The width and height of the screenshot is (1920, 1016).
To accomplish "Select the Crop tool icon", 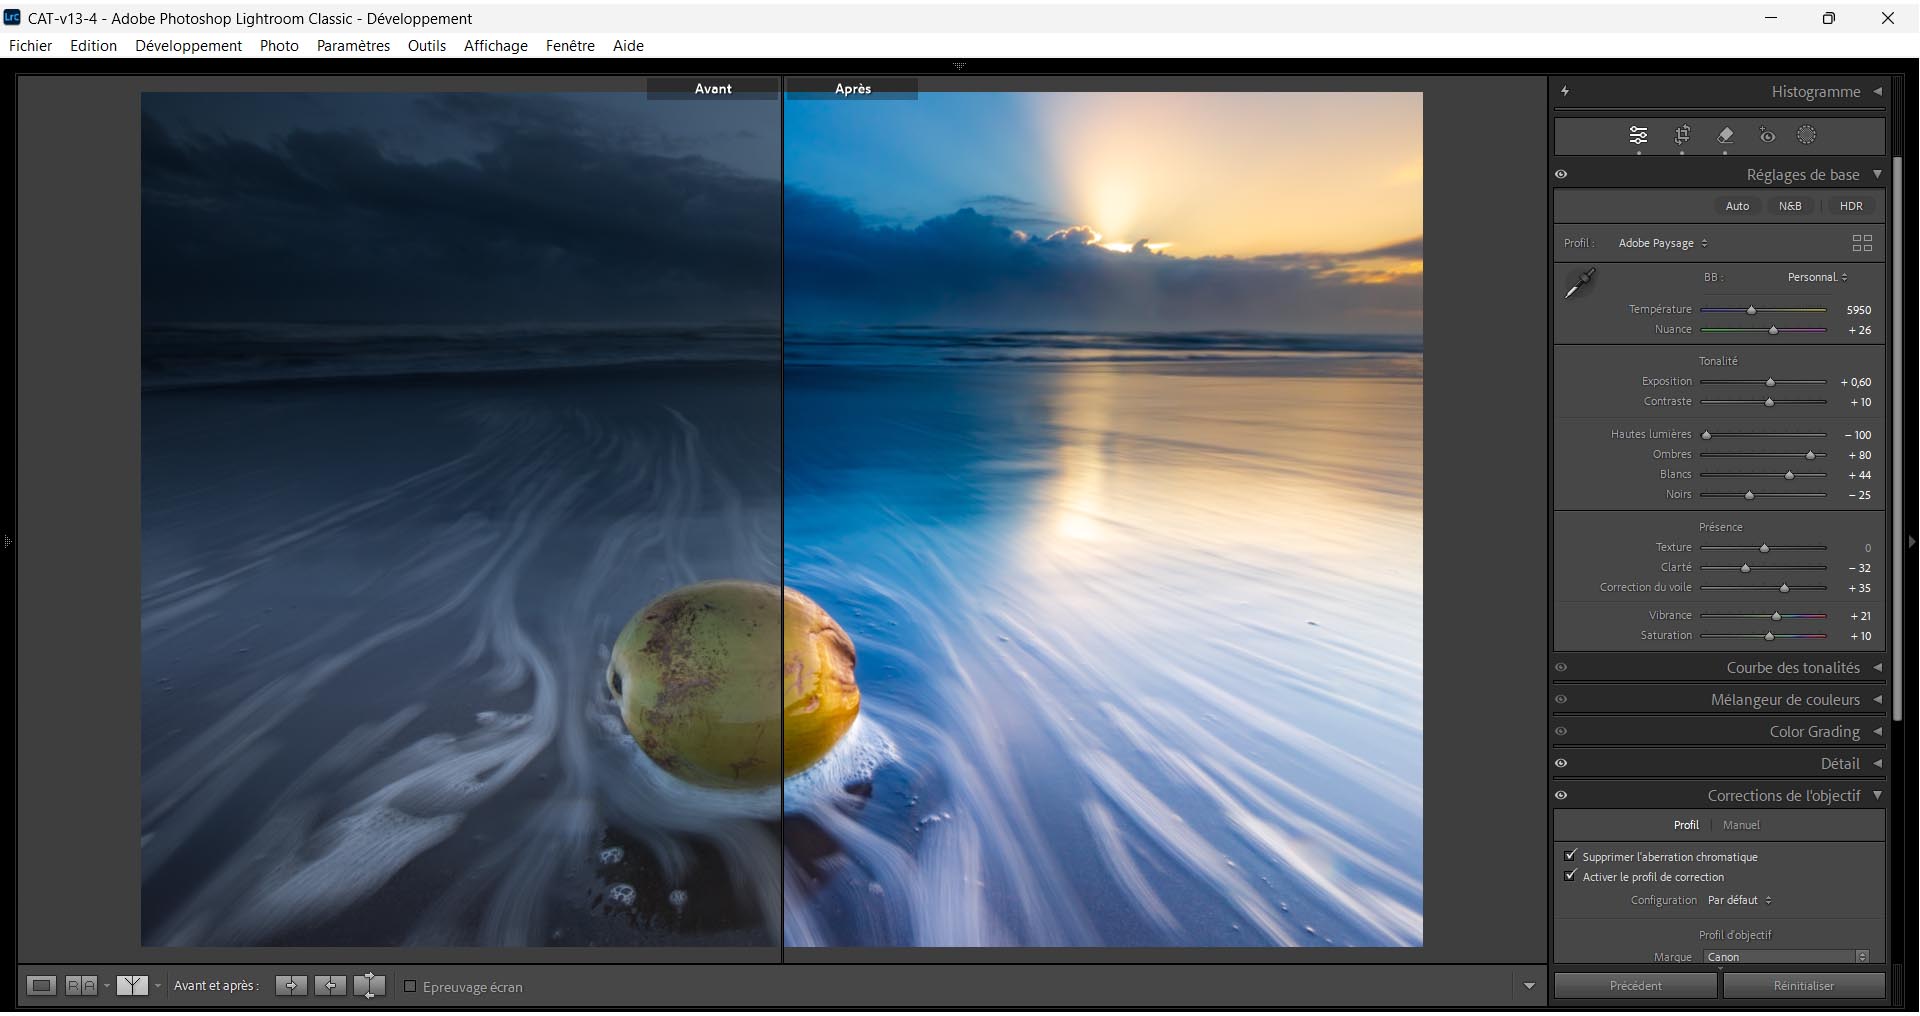I will point(1682,135).
